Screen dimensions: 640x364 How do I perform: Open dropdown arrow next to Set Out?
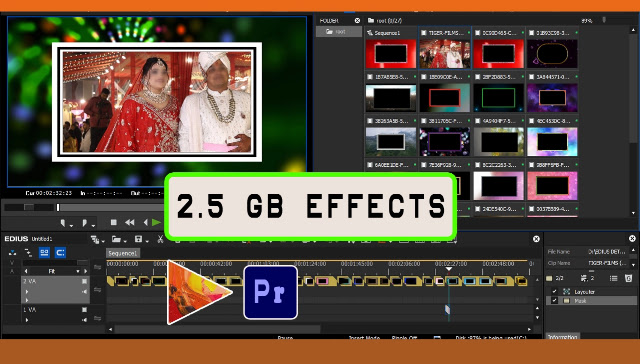pos(93,225)
